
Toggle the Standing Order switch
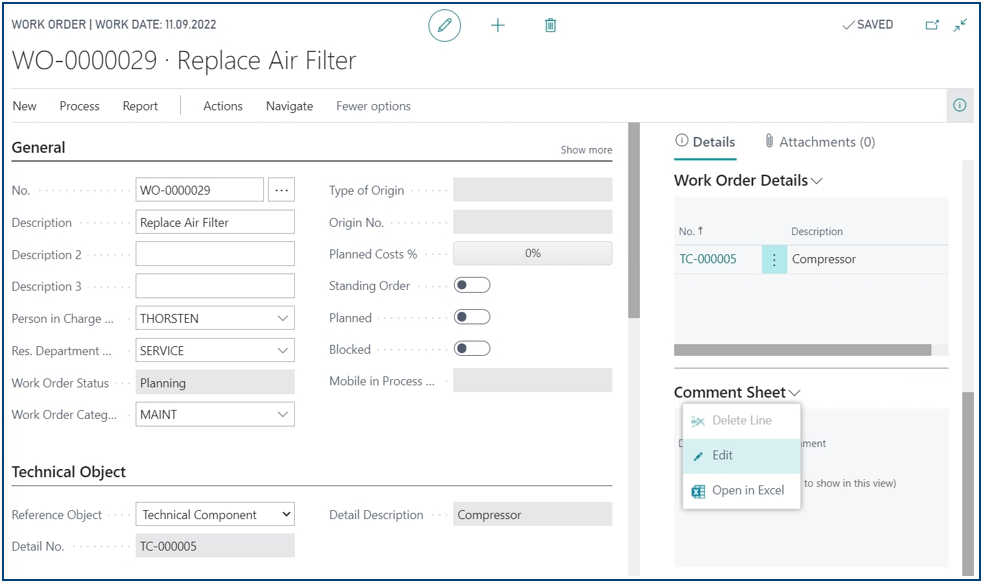(x=472, y=286)
